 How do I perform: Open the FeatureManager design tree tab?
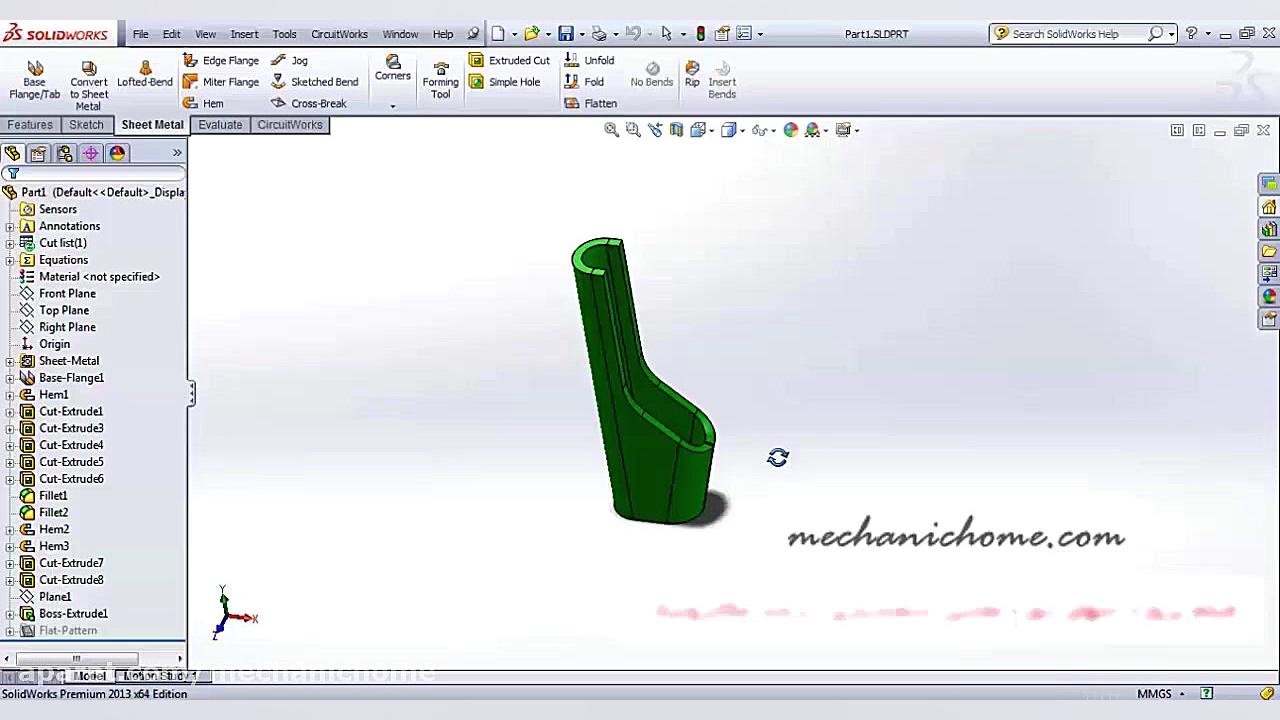tap(12, 153)
